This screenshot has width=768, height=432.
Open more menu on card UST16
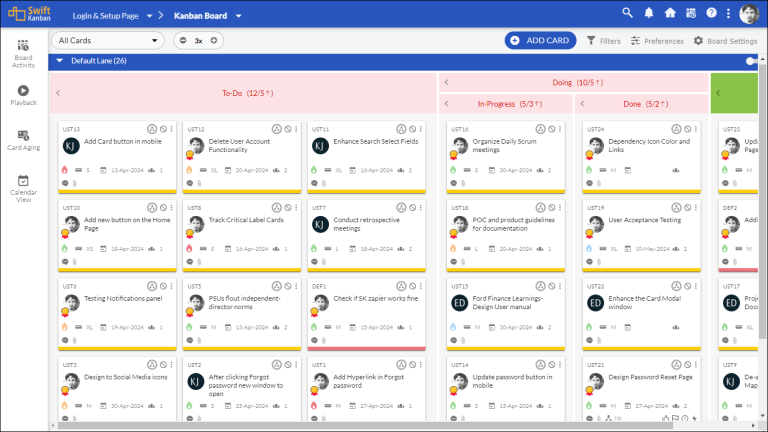click(x=560, y=129)
